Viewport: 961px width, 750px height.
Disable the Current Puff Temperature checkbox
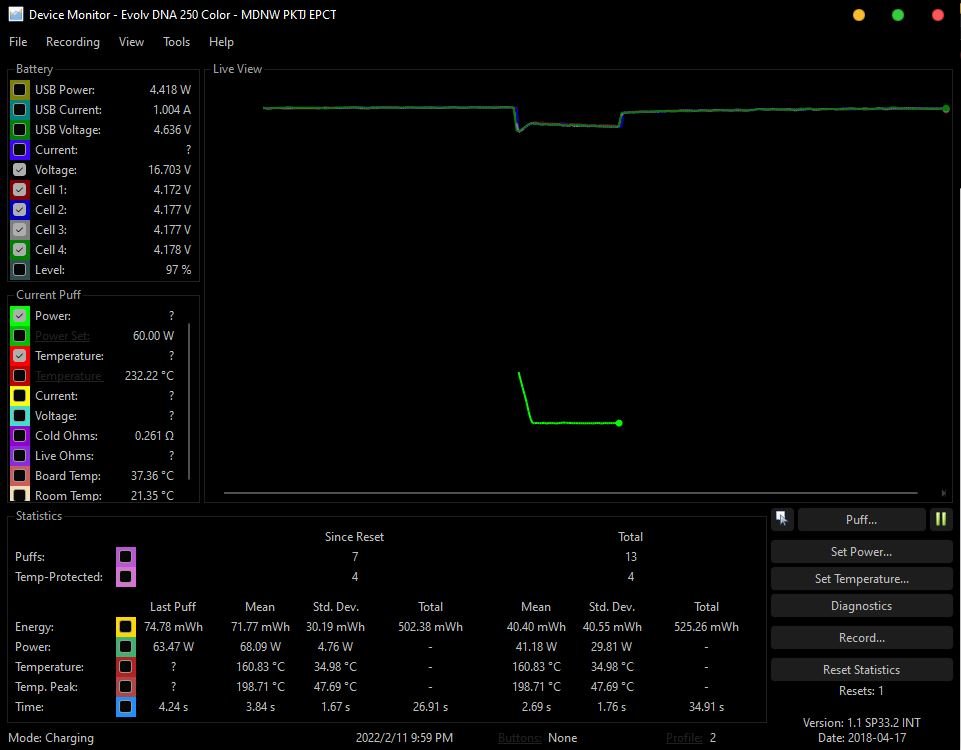[x=20, y=356]
